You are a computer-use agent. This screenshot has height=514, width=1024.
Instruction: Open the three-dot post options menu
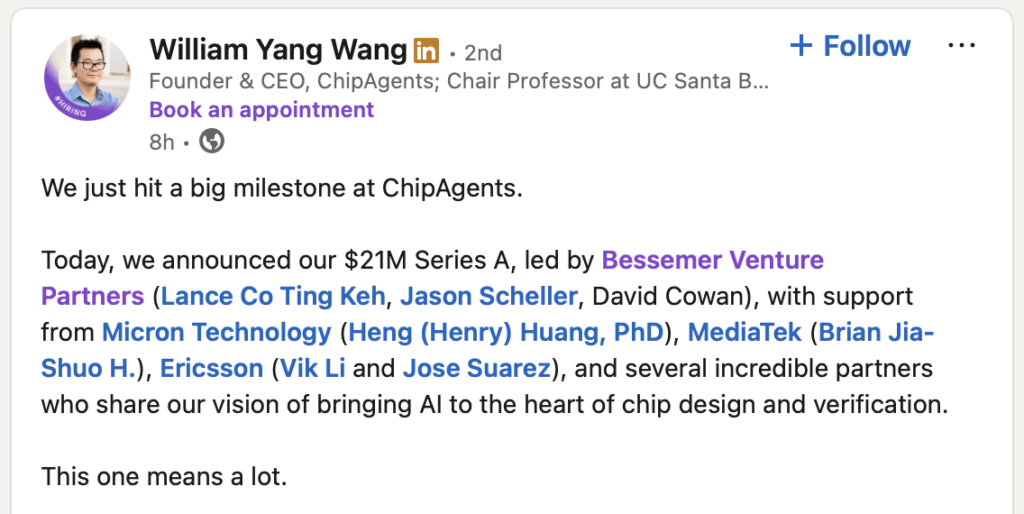(960, 46)
